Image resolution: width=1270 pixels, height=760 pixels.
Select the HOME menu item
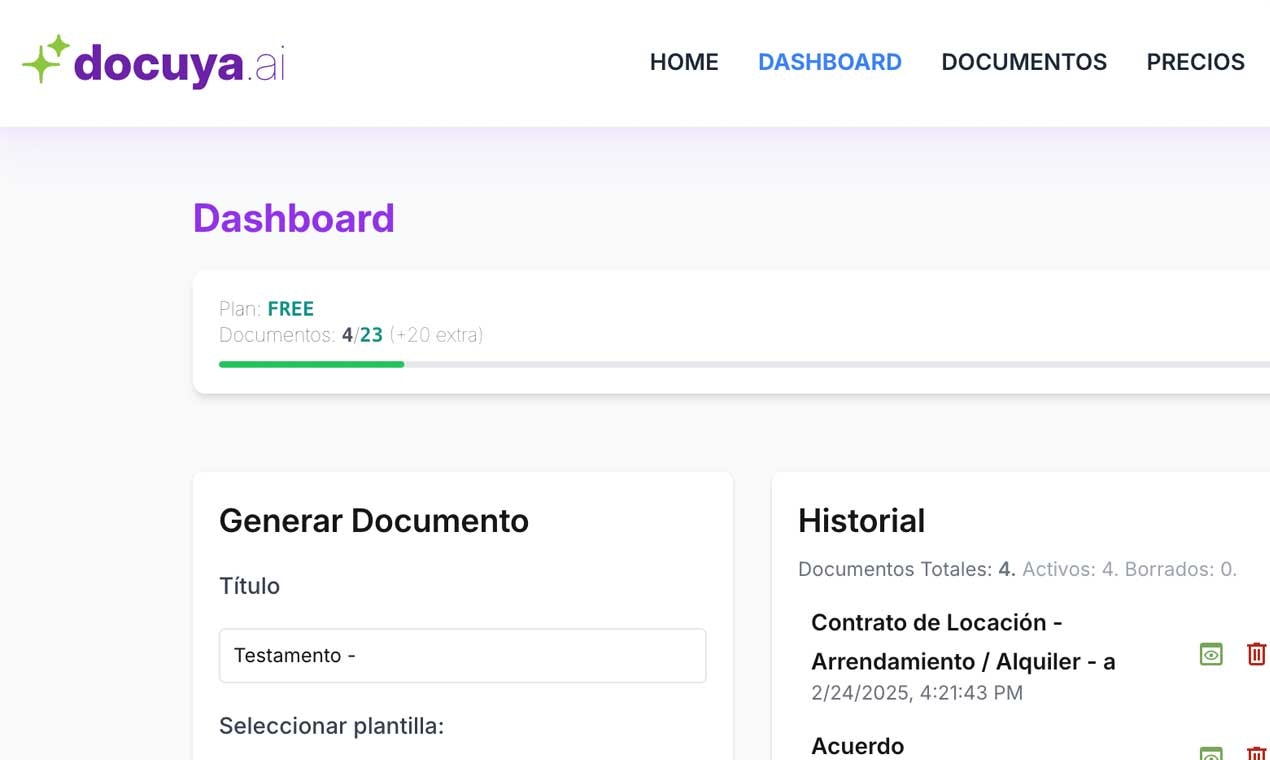point(683,62)
